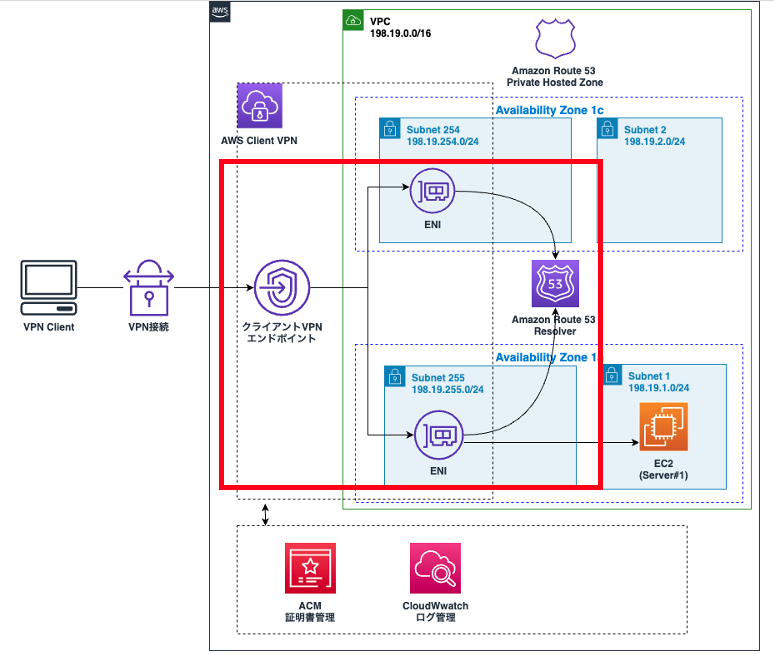This screenshot has width=774, height=654.
Task: Click the ENI icon in Subnet 255
Action: coord(438,435)
